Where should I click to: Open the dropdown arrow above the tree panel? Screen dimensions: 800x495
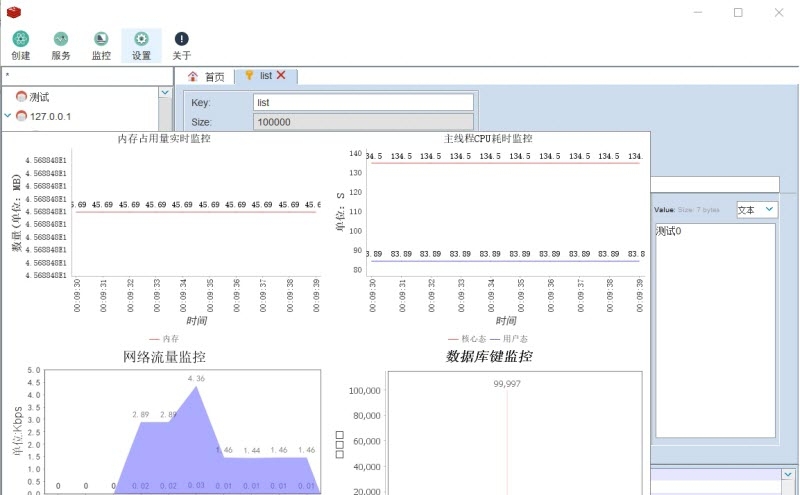pyautogui.click(x=165, y=92)
